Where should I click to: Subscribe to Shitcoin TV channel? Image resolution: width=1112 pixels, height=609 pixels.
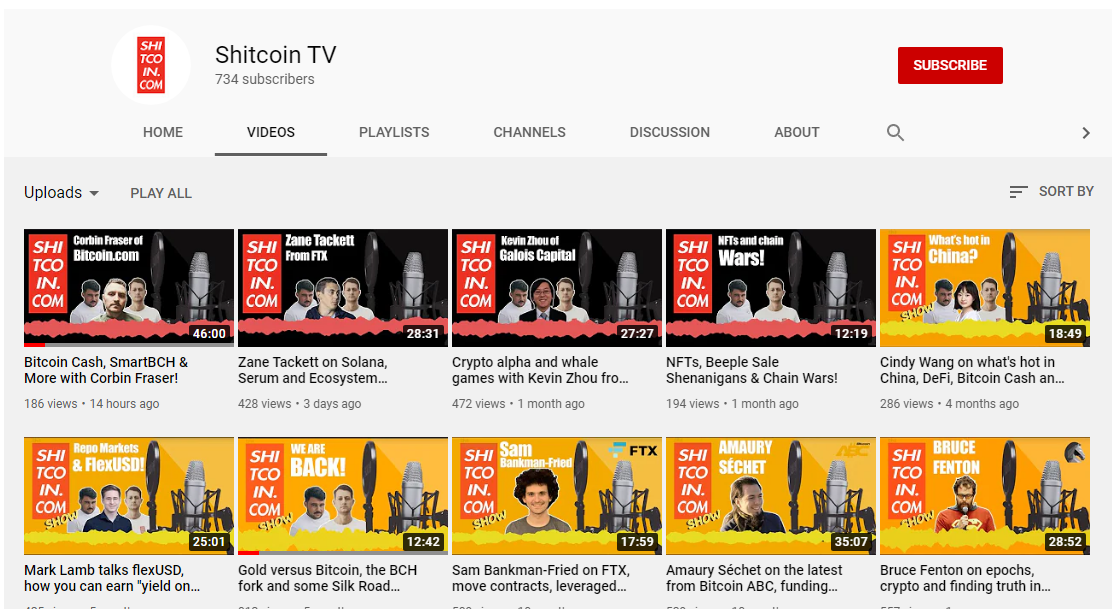[950, 65]
